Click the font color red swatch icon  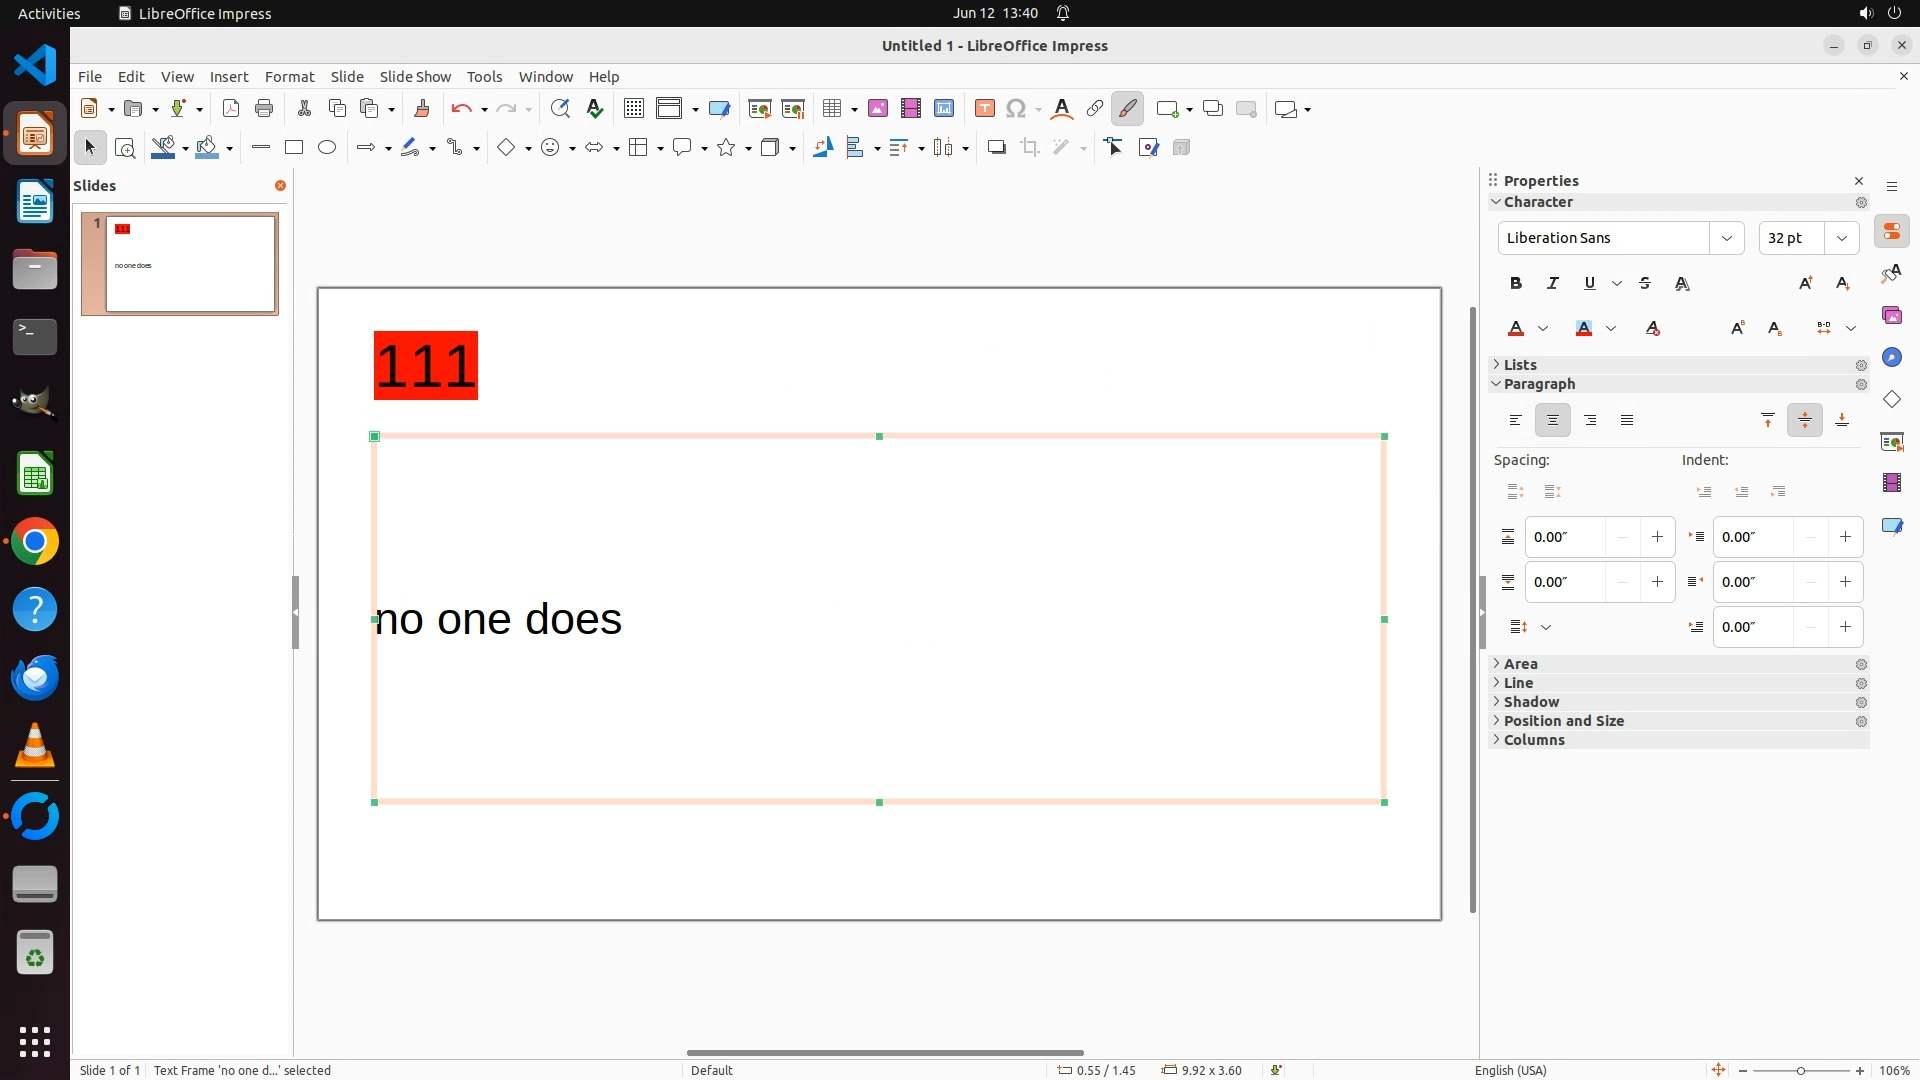click(x=1516, y=329)
